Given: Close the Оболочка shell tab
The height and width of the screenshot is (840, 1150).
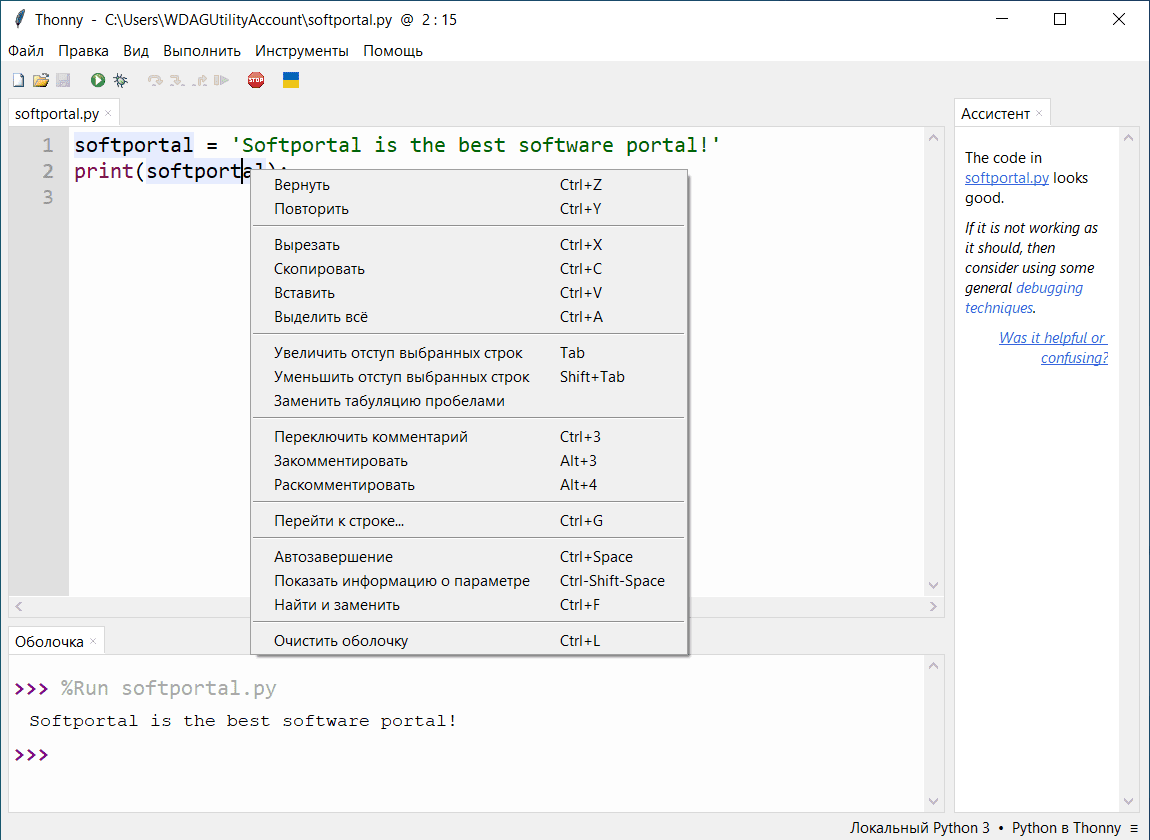Looking at the screenshot, I should click(93, 642).
